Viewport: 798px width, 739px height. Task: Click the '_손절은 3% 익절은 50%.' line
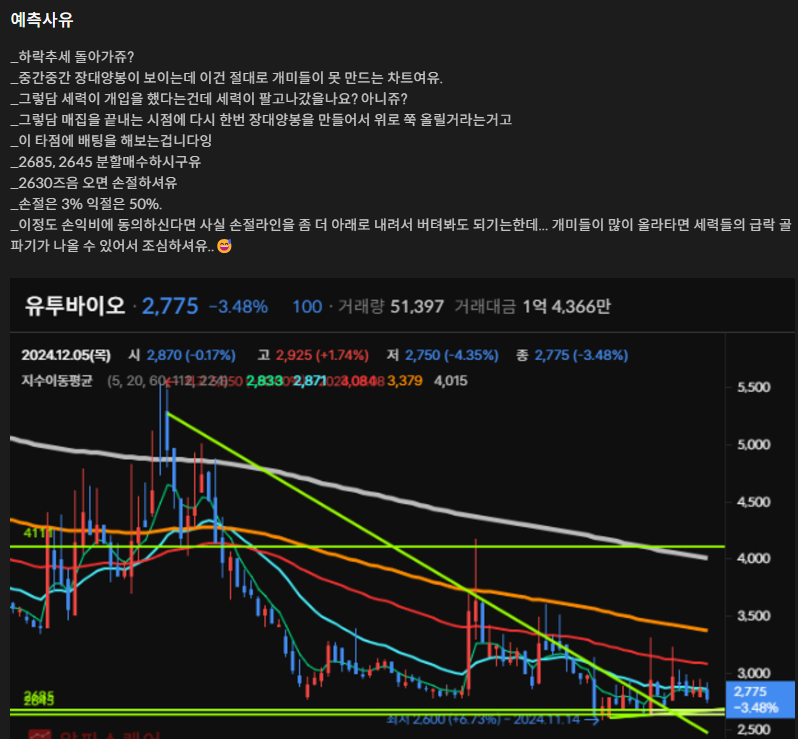point(86,204)
